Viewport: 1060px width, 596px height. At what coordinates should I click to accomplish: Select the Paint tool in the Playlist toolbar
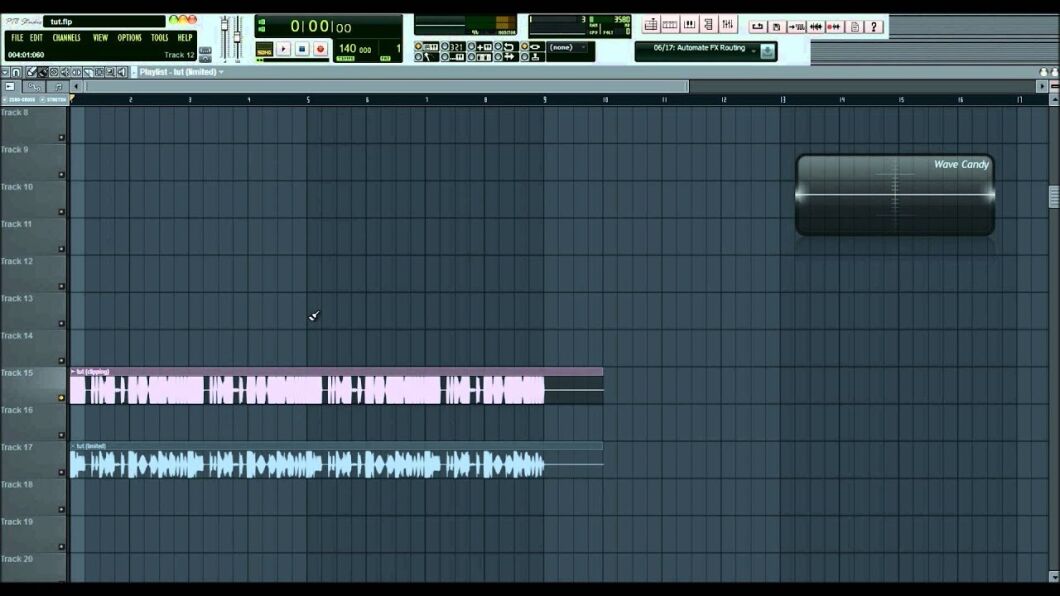41,73
